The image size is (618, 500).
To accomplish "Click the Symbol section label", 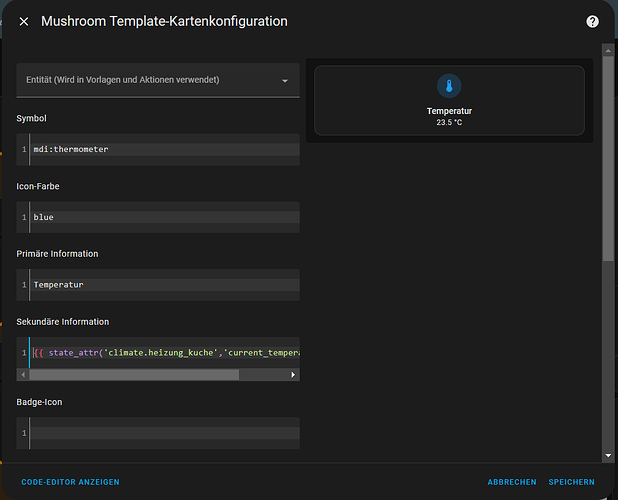I will coord(32,119).
